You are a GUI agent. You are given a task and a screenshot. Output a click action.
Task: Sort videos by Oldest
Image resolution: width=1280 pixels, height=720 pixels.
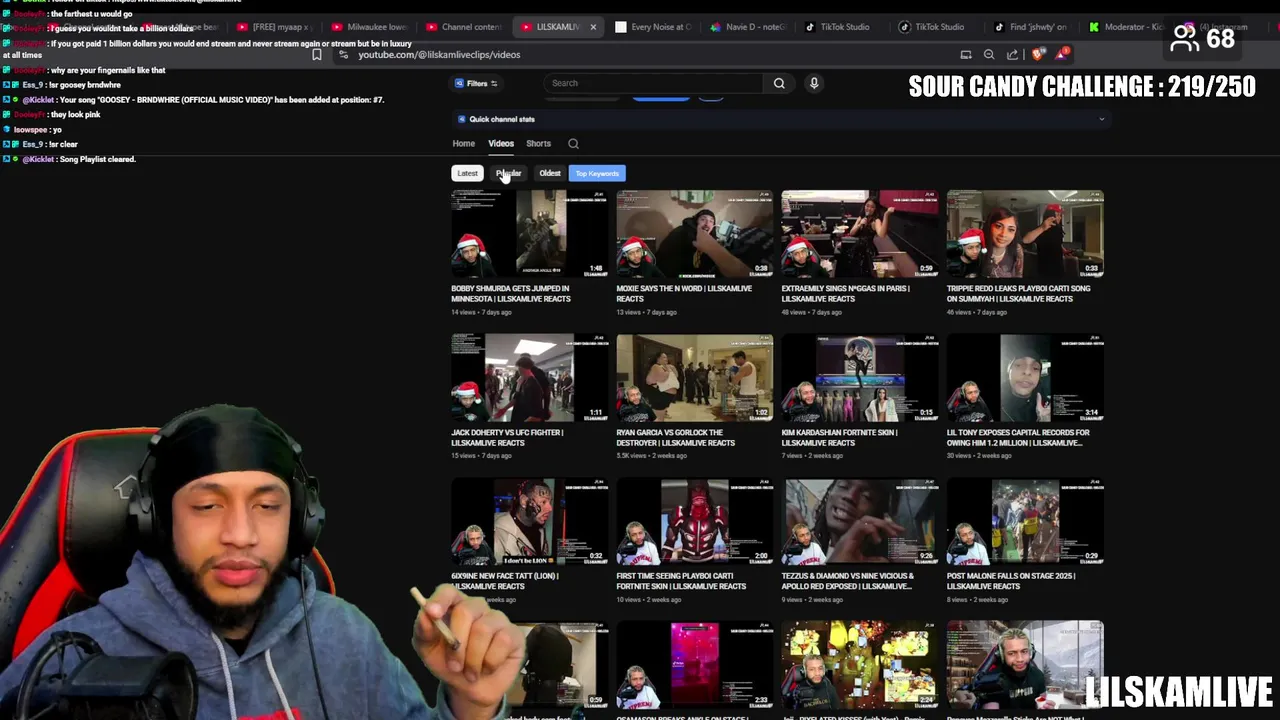point(550,173)
